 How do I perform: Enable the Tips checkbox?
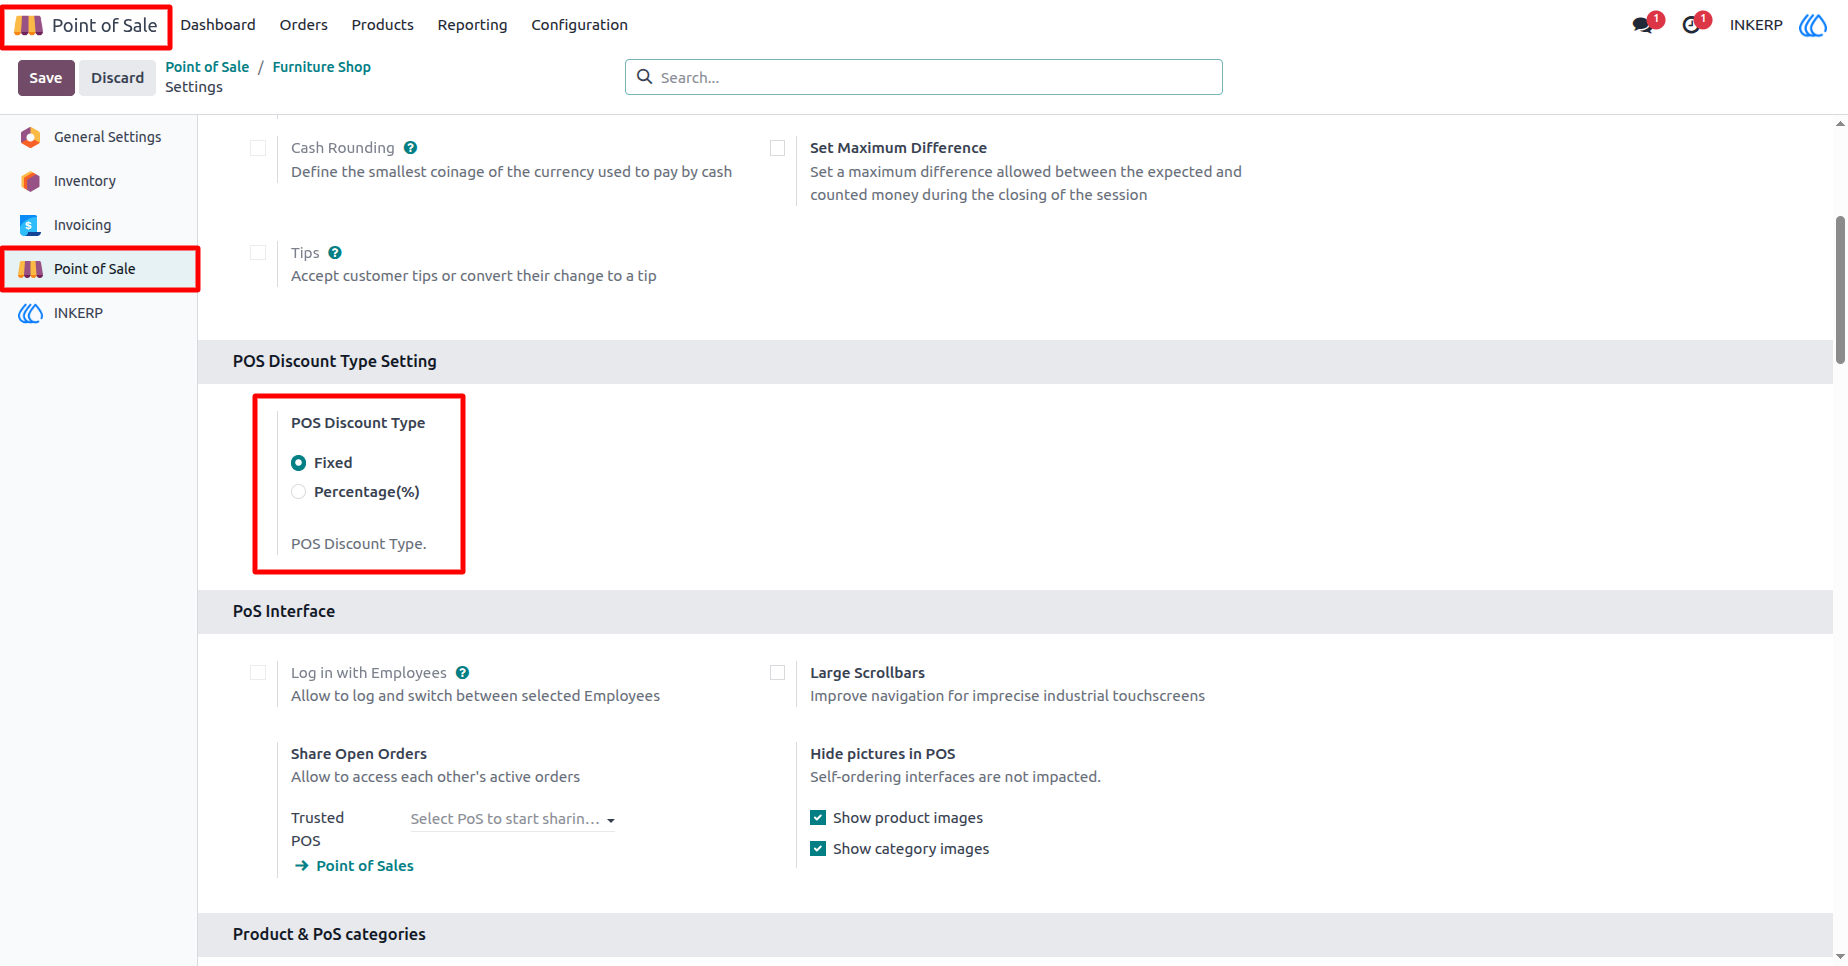coord(258,253)
